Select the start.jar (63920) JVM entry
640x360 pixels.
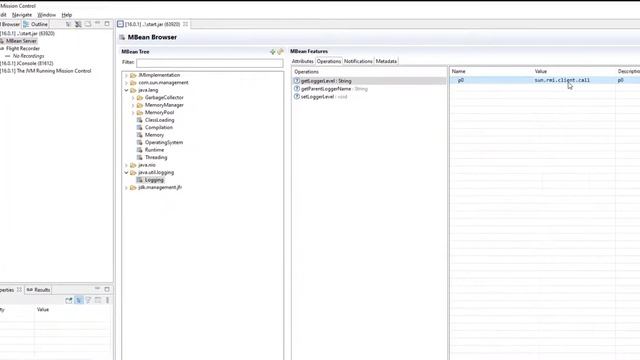click(27, 33)
